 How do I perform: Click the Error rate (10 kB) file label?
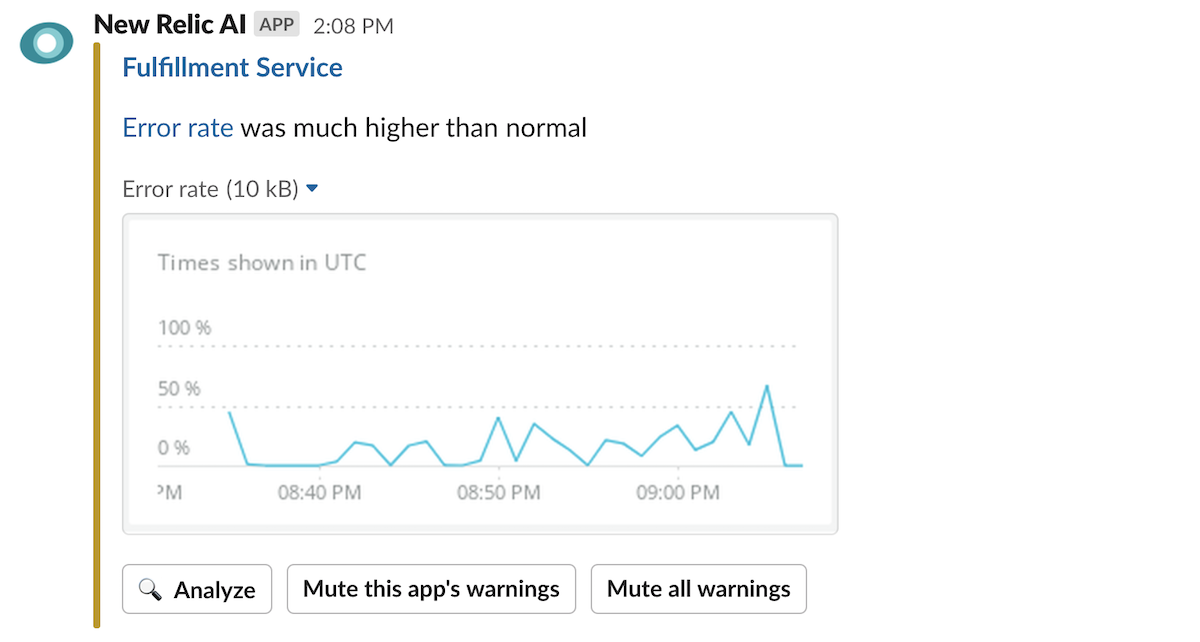coord(211,189)
